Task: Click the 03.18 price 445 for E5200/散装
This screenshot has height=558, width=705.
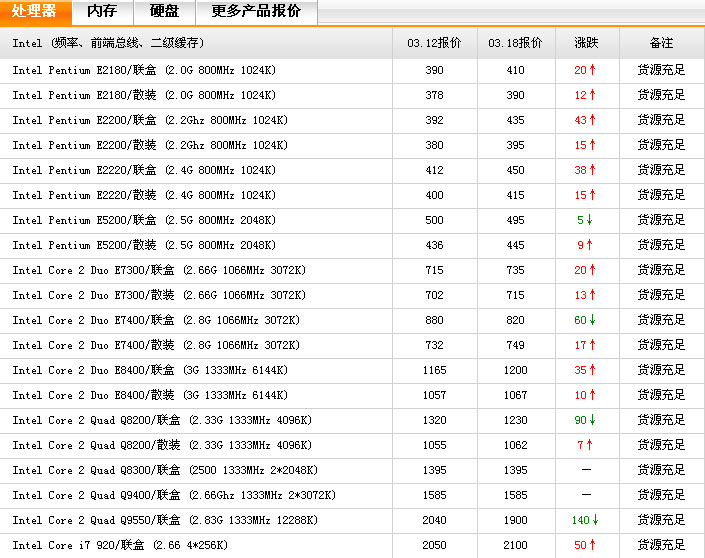Action: pyautogui.click(x=515, y=246)
